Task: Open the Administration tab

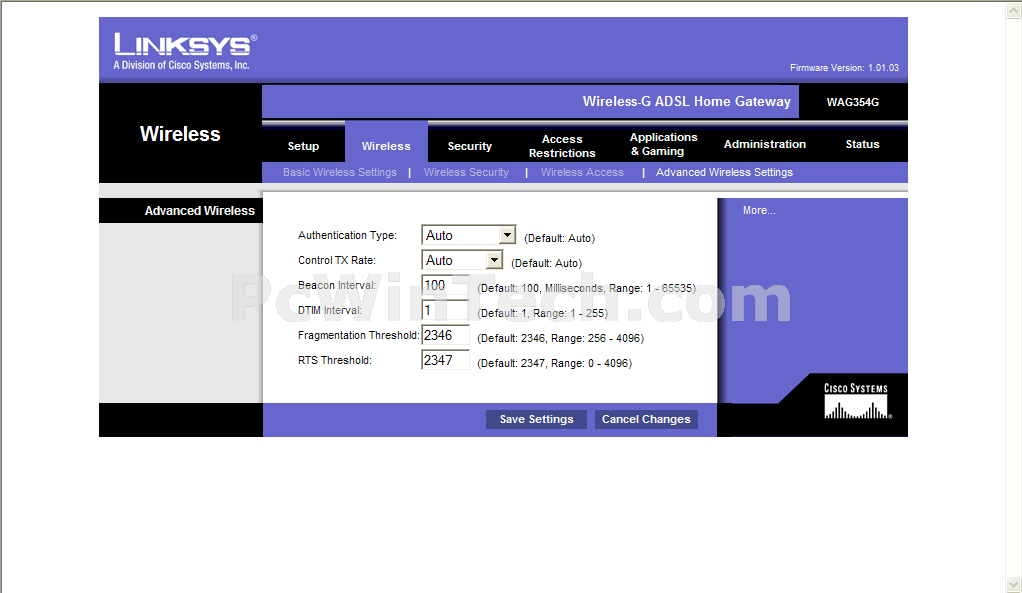Action: tap(765, 144)
